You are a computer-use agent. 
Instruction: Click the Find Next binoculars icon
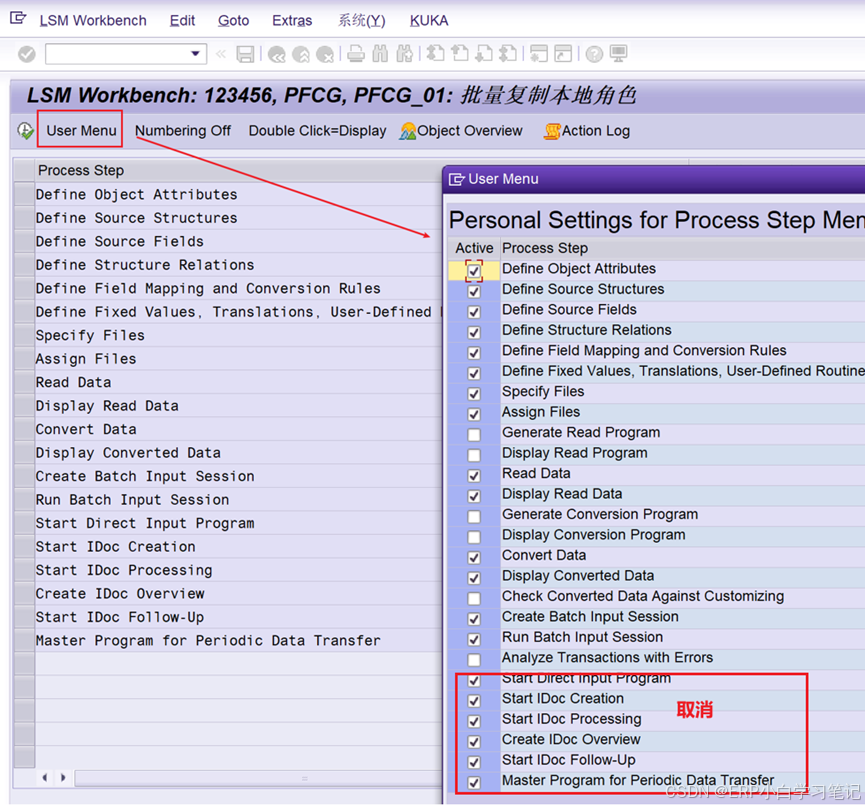click(x=404, y=54)
